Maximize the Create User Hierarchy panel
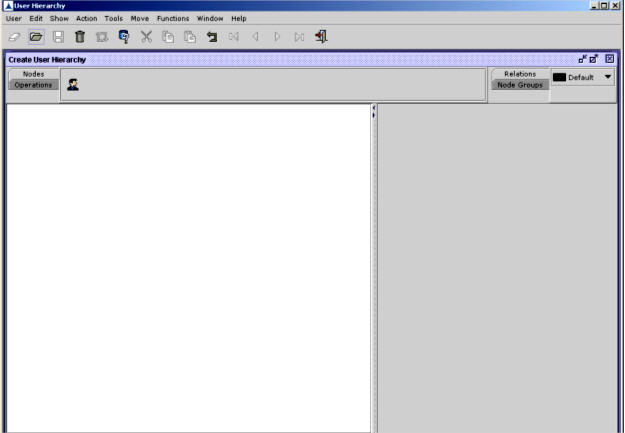 [x=595, y=60]
